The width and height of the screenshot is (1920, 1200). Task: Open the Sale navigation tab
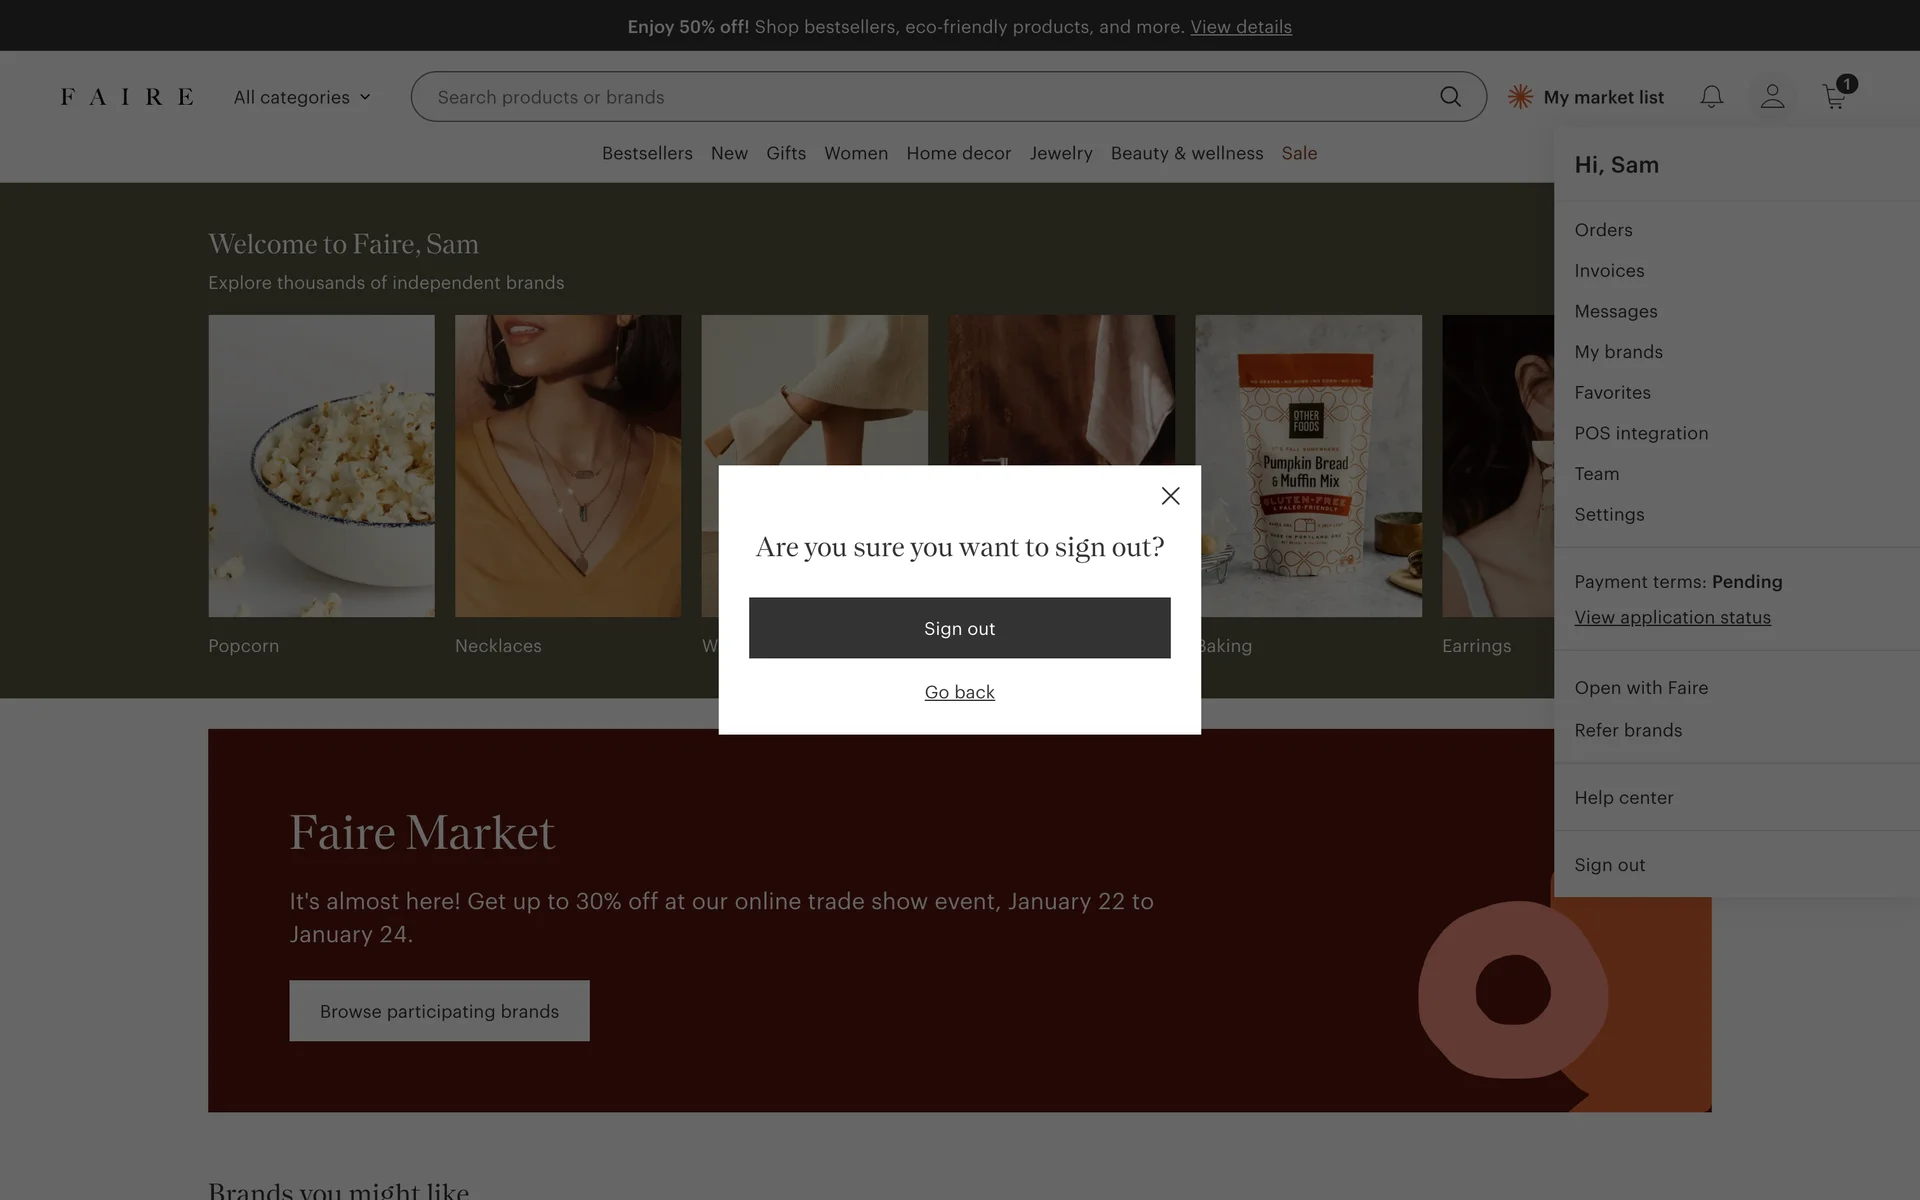[1299, 153]
